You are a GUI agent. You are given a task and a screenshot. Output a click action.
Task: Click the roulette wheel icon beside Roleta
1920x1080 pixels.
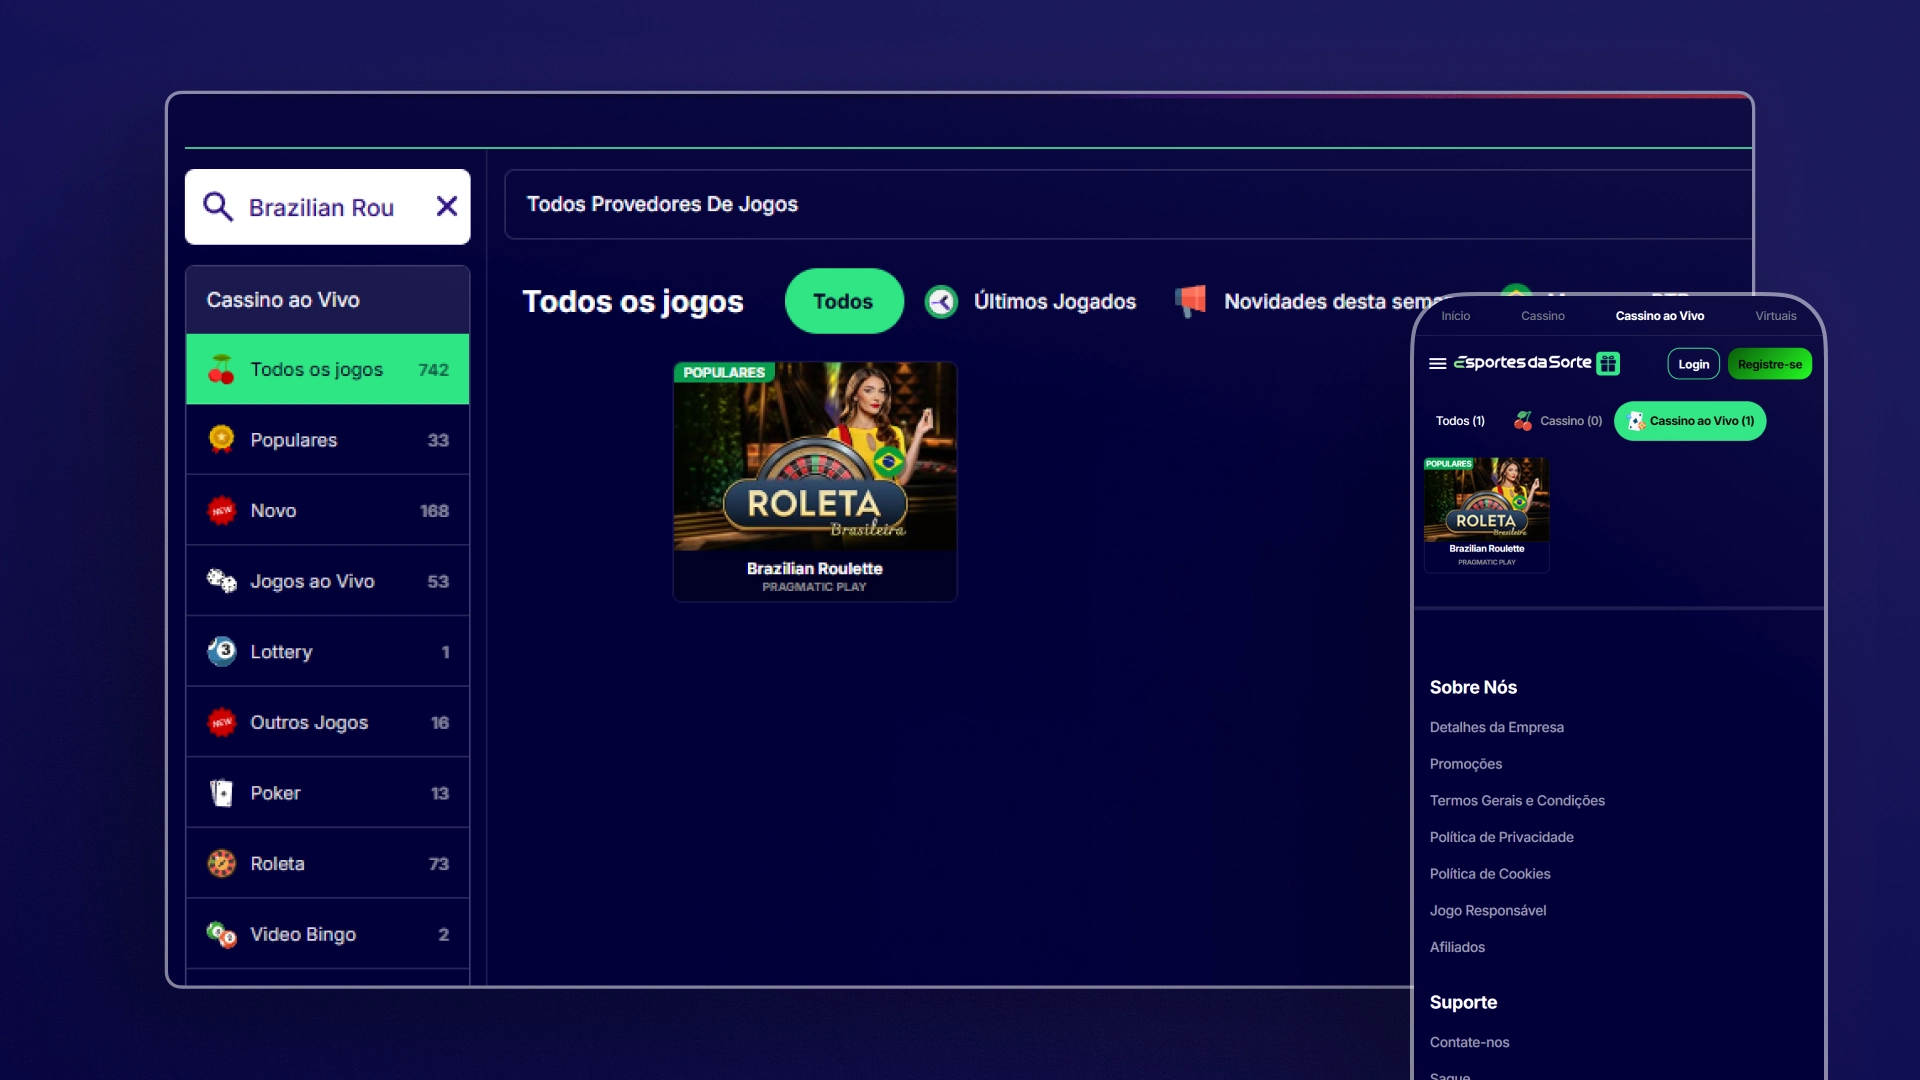221,863
